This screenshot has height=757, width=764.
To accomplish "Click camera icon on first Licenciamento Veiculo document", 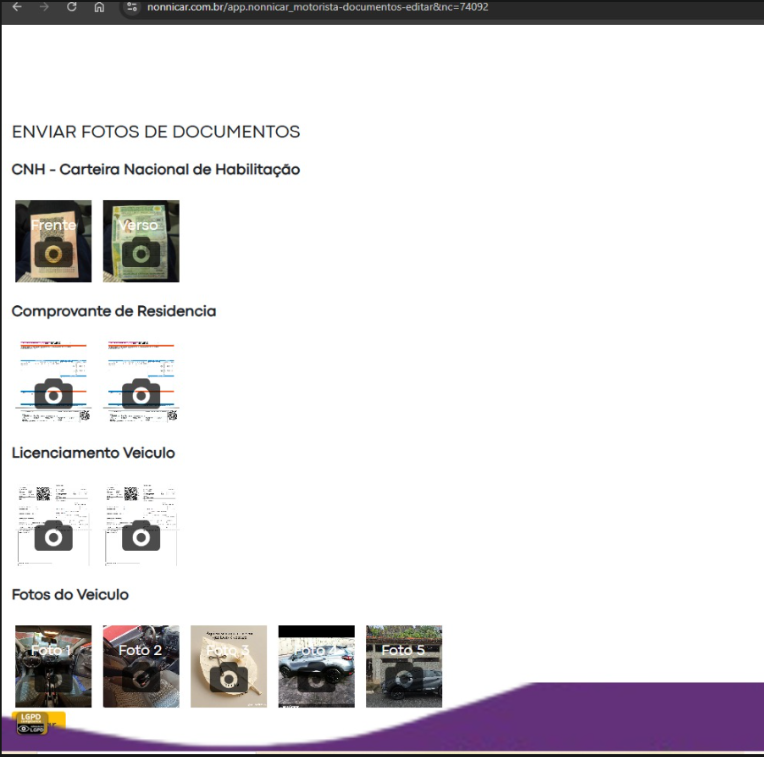I will click(53, 534).
